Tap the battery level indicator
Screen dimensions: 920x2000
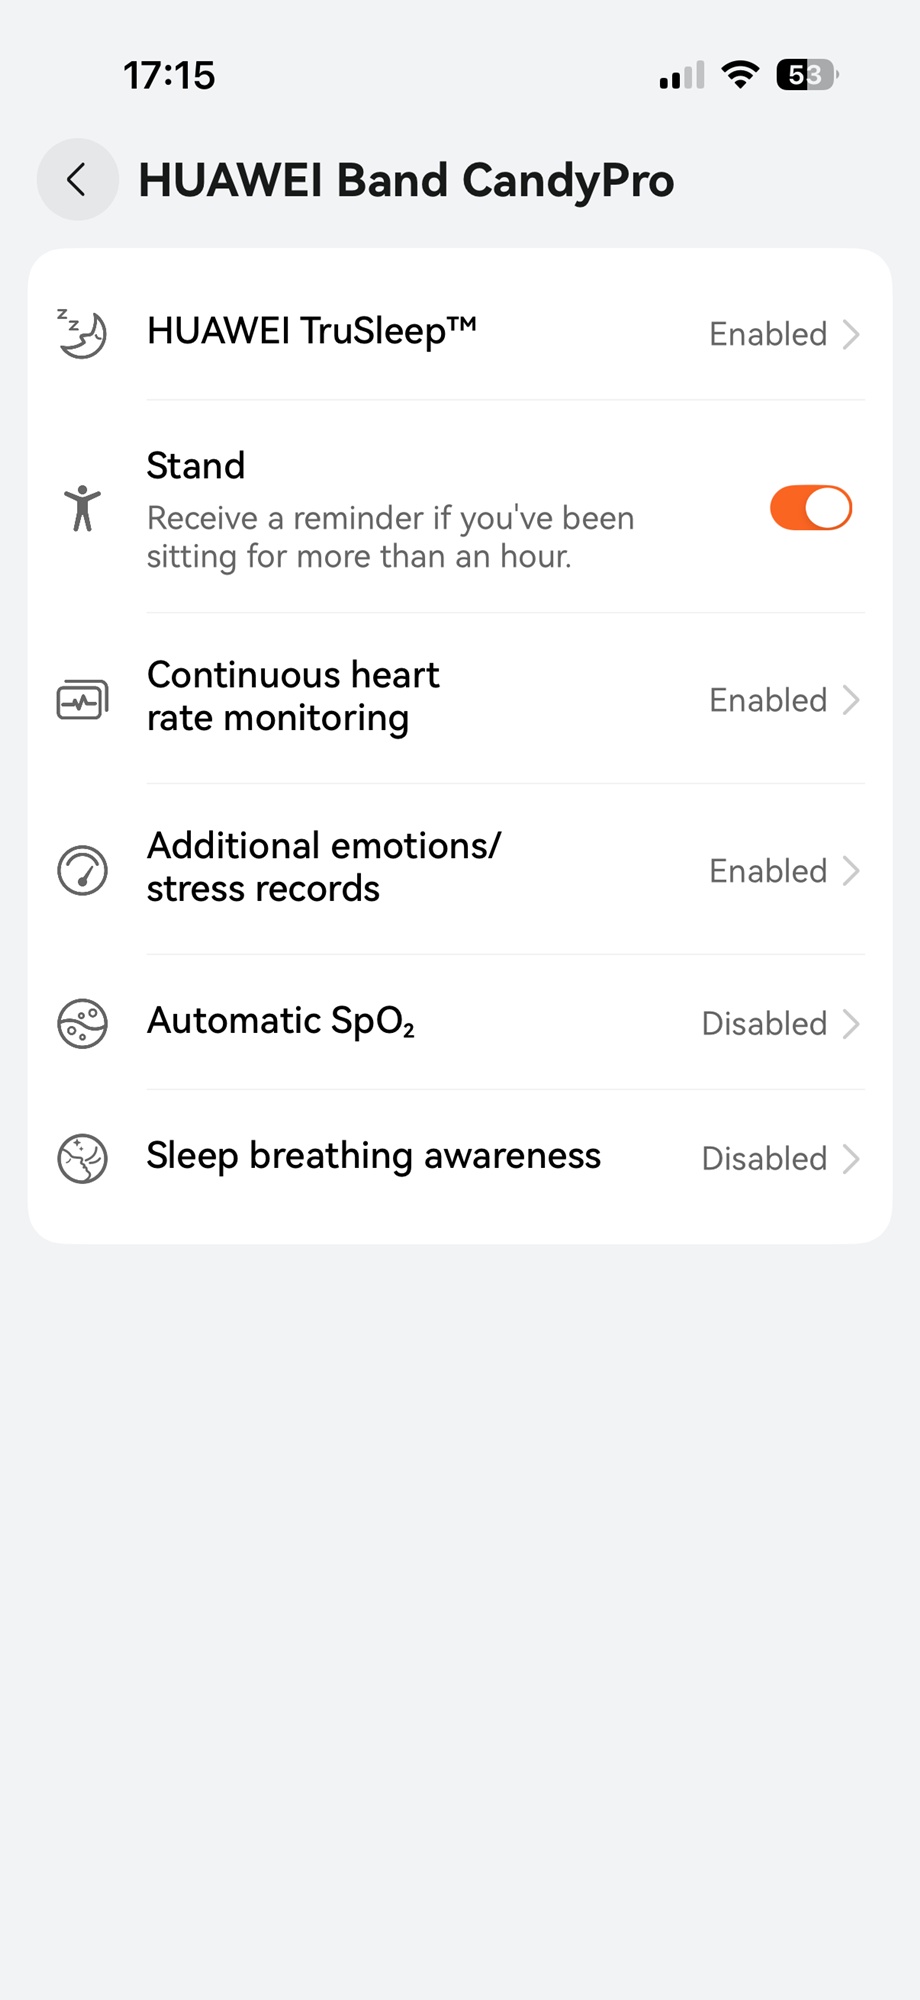pos(806,75)
